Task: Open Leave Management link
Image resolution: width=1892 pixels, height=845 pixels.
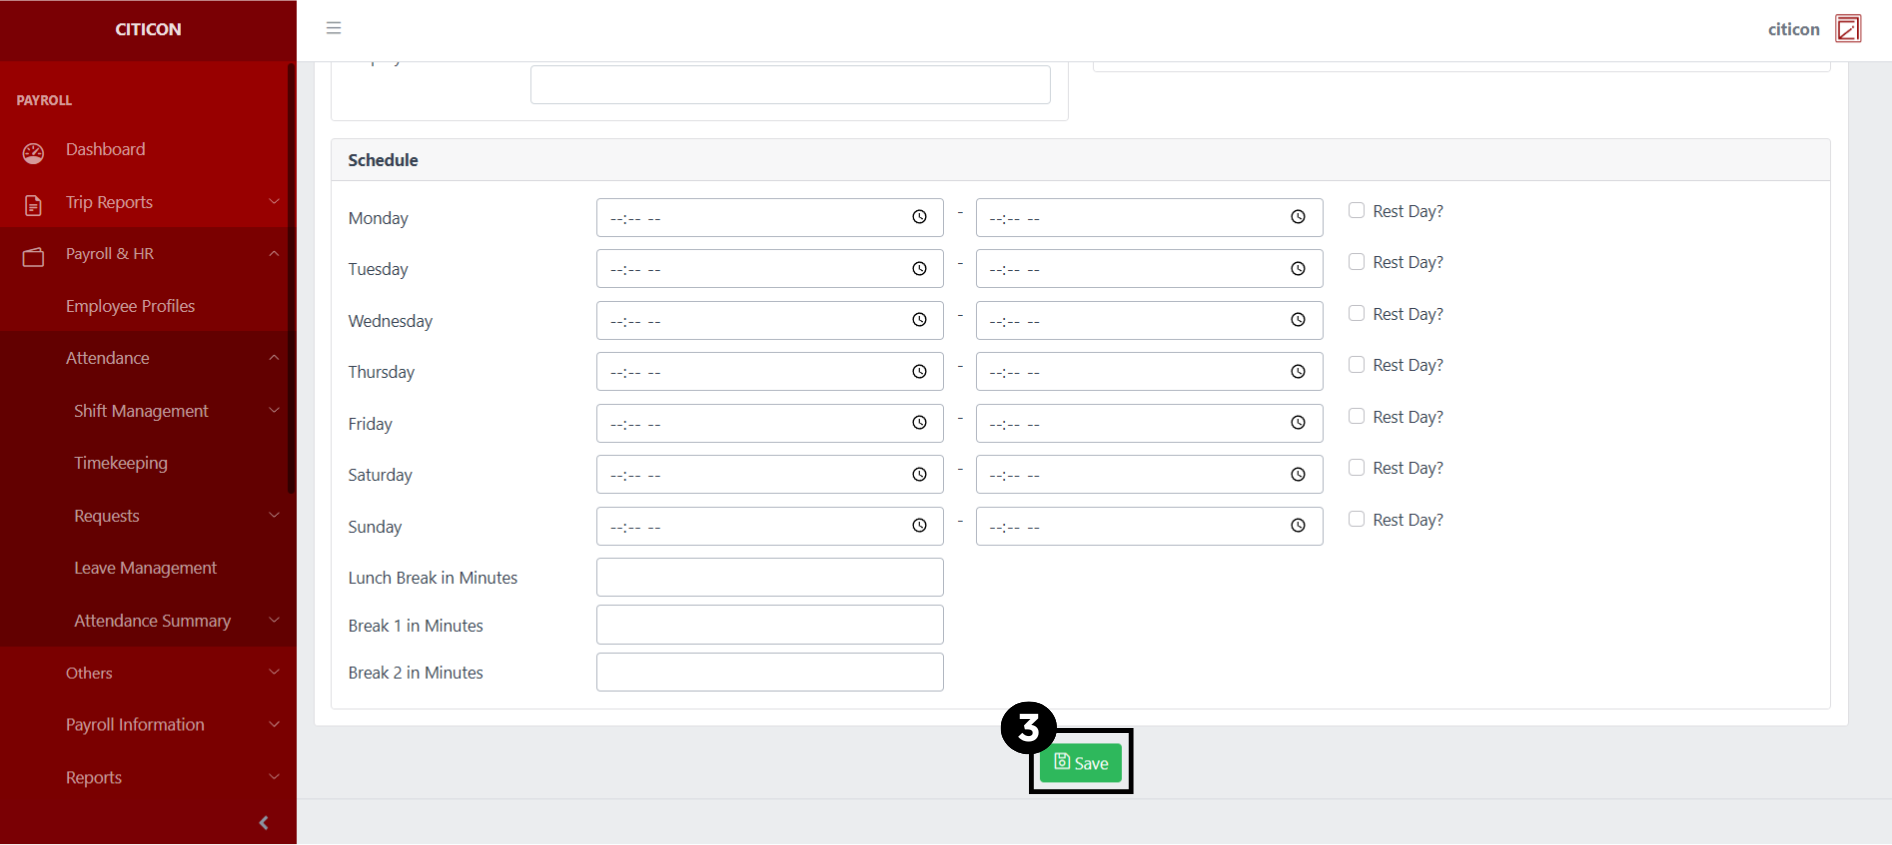Action: 145,568
